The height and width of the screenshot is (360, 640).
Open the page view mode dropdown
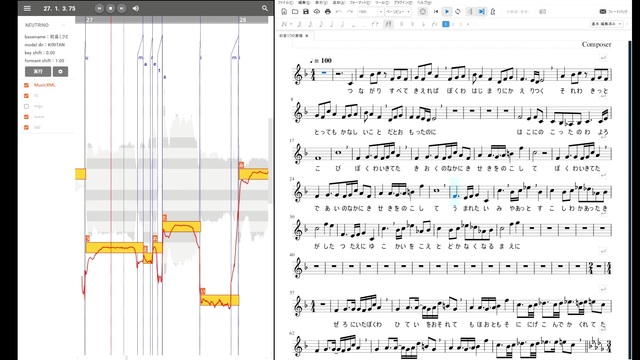point(398,12)
